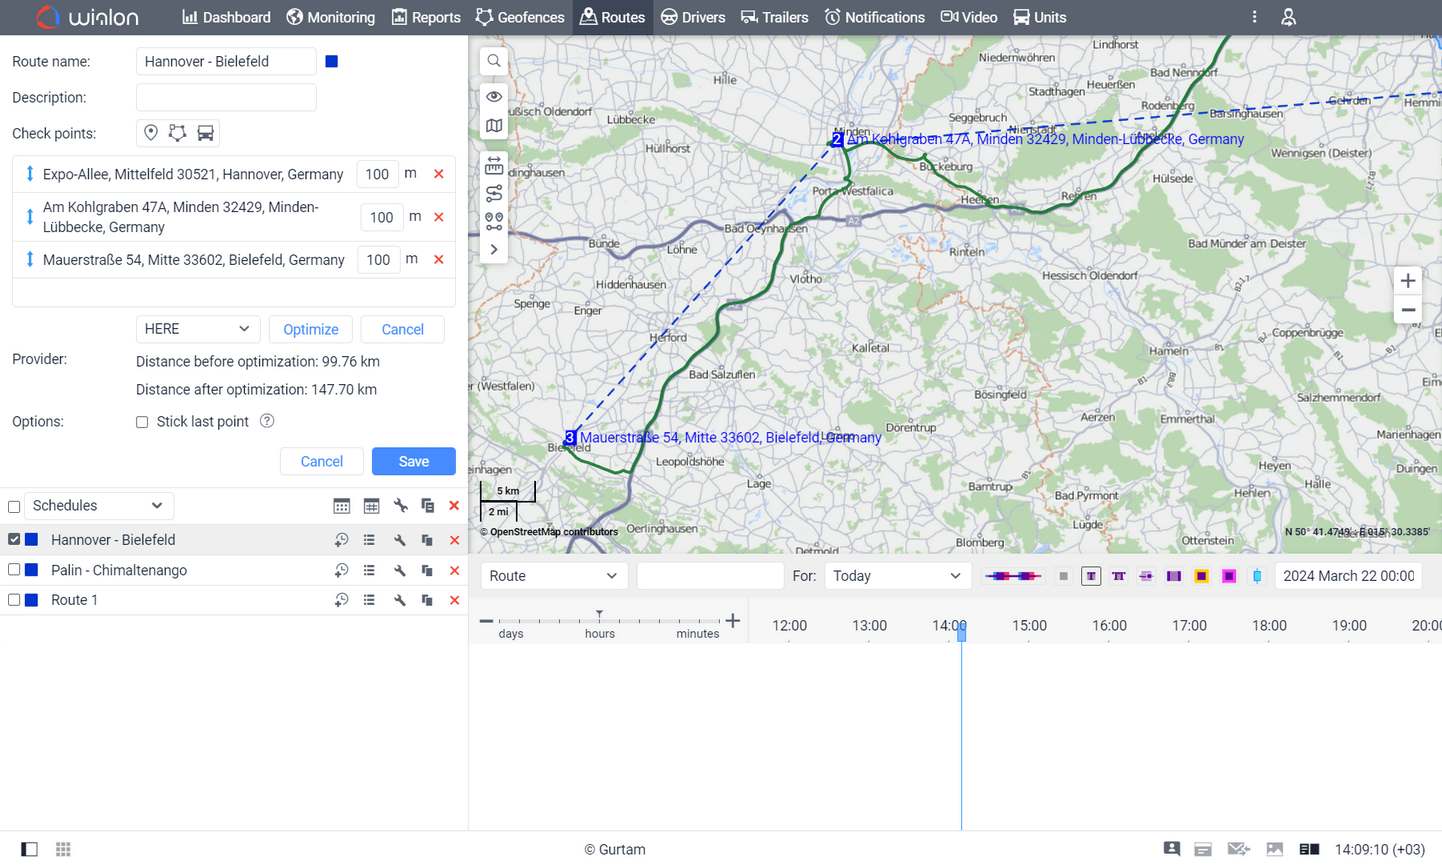
Task: Select the routing tool on the map panel
Action: [493, 192]
